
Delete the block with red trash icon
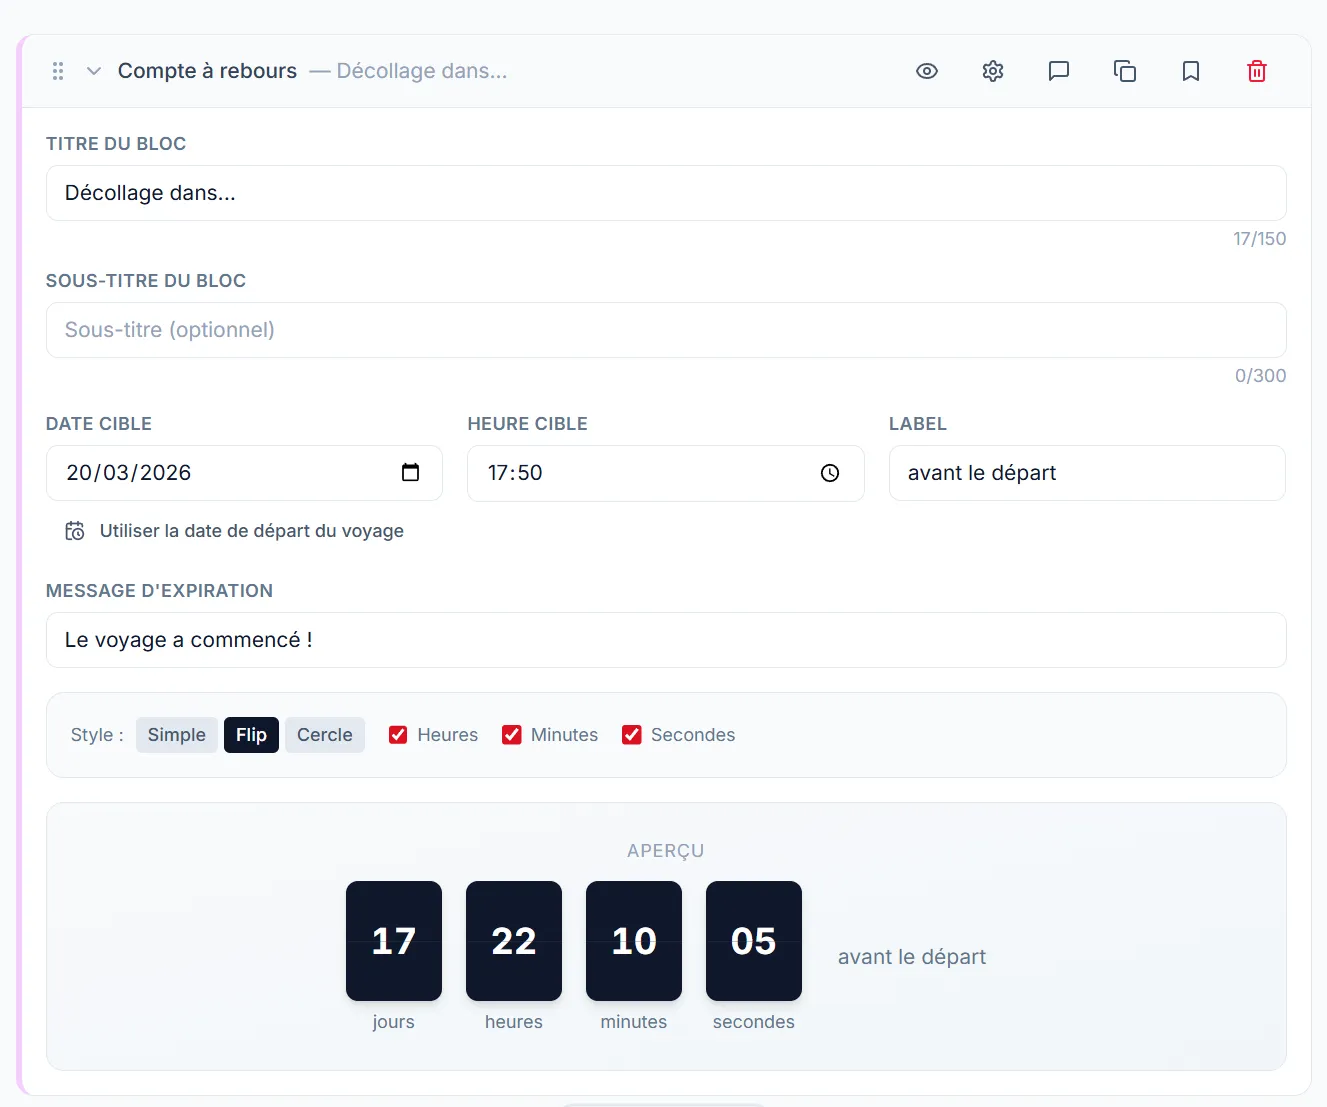click(1257, 71)
